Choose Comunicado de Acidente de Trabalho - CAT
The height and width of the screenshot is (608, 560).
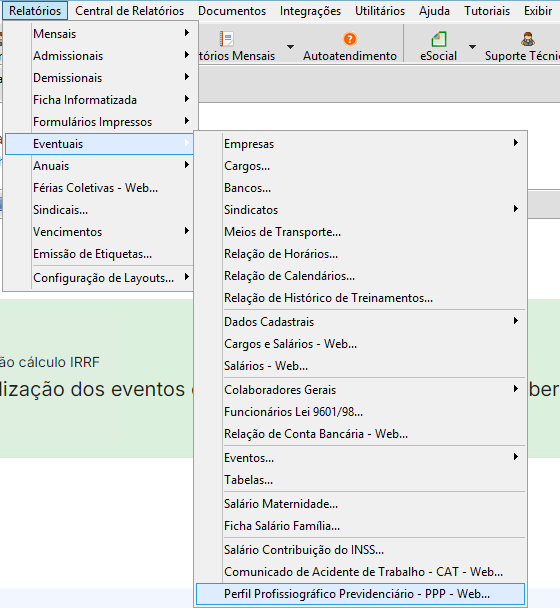(x=360, y=572)
